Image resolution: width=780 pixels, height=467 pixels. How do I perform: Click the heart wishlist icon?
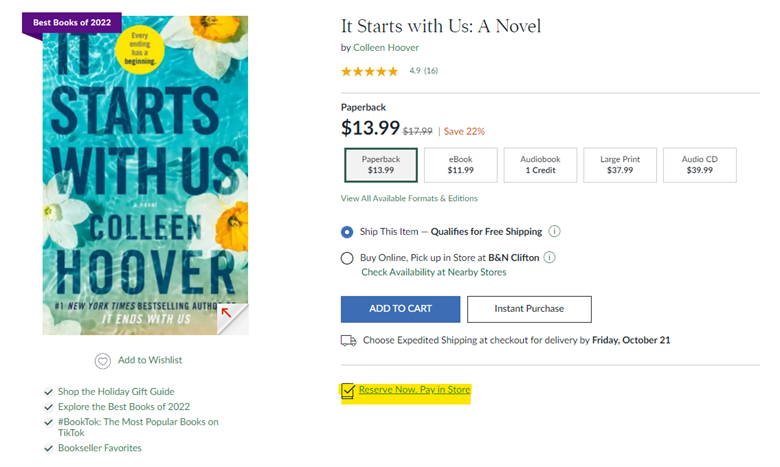click(x=102, y=361)
